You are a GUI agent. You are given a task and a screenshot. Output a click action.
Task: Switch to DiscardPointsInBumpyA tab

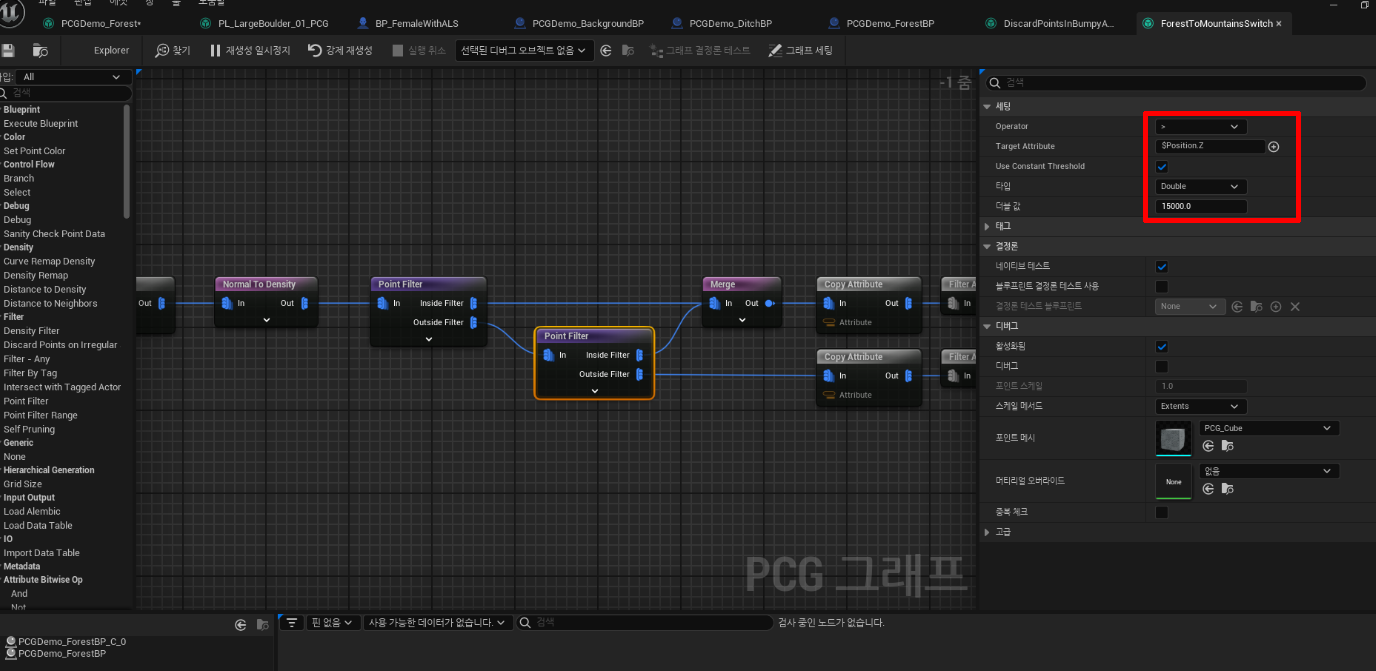pos(1058,23)
